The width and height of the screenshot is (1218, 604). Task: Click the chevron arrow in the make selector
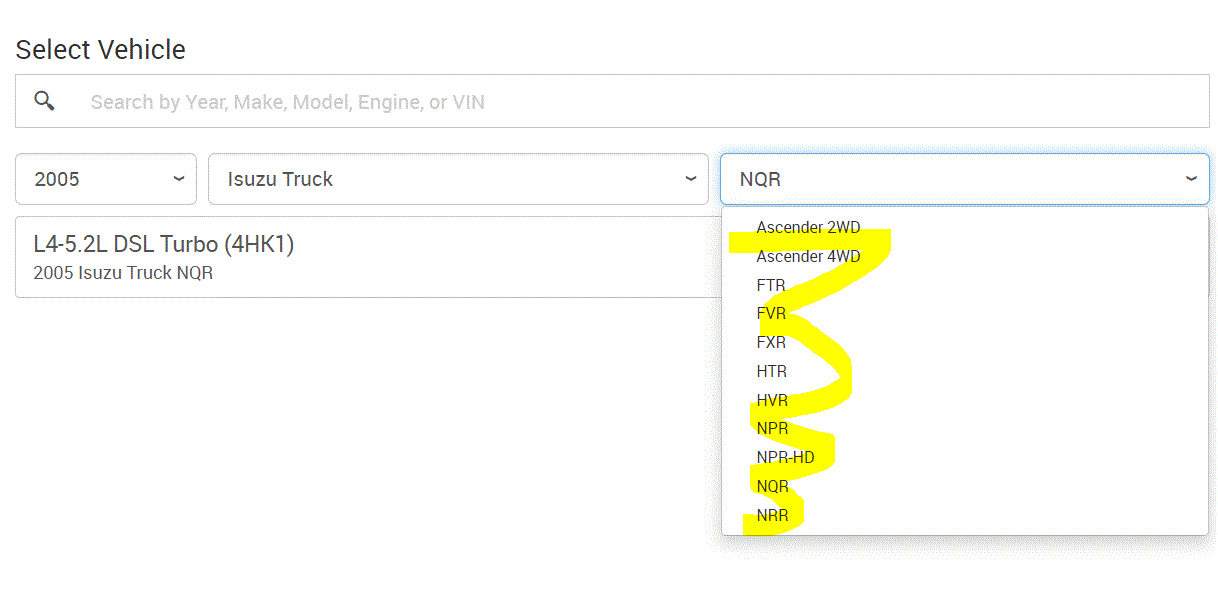coord(690,179)
